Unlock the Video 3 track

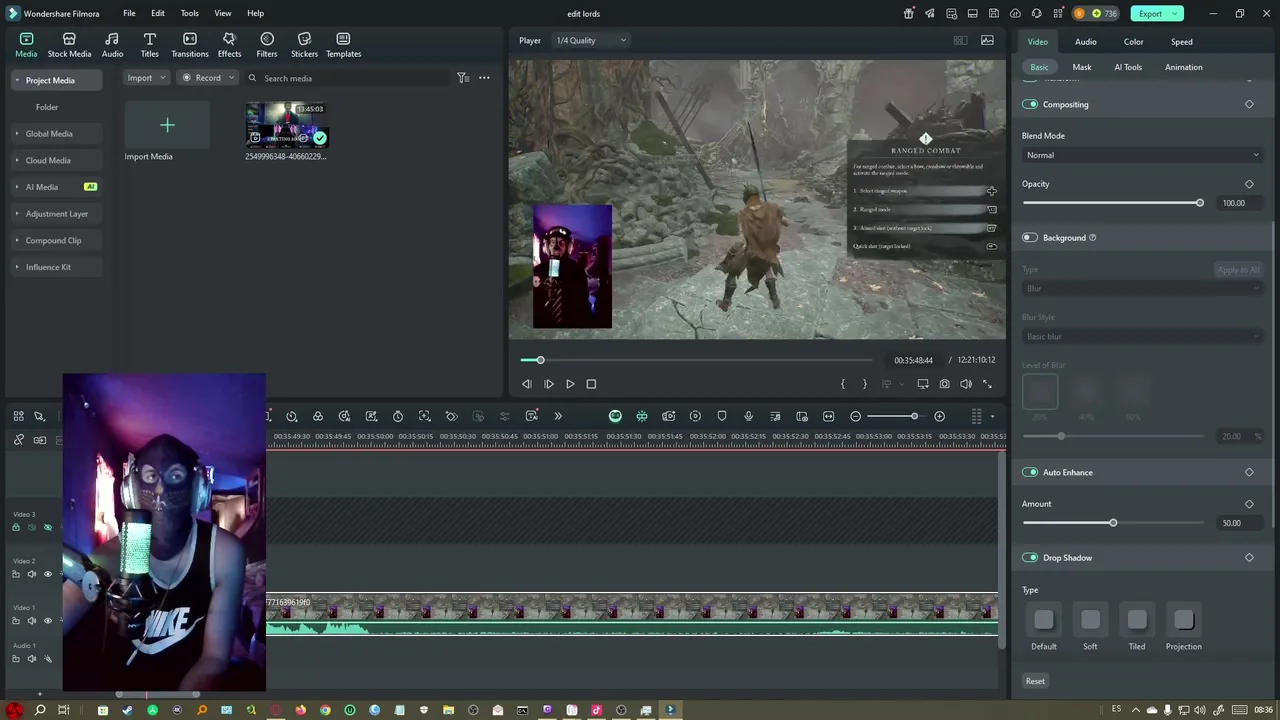(16, 527)
